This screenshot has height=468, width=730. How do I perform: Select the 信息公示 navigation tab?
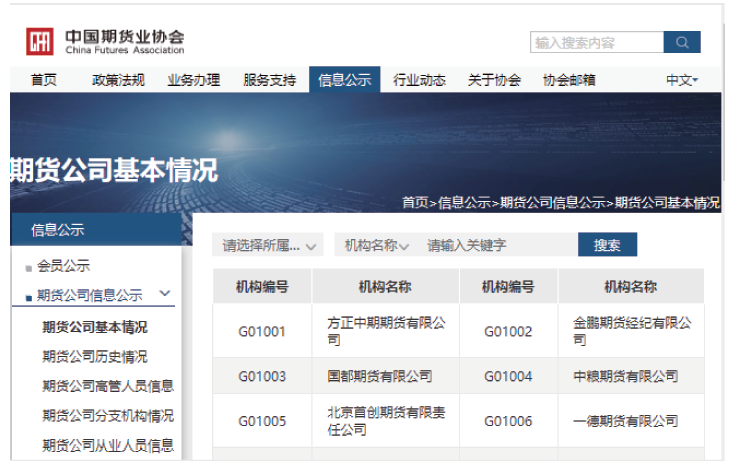point(345,80)
